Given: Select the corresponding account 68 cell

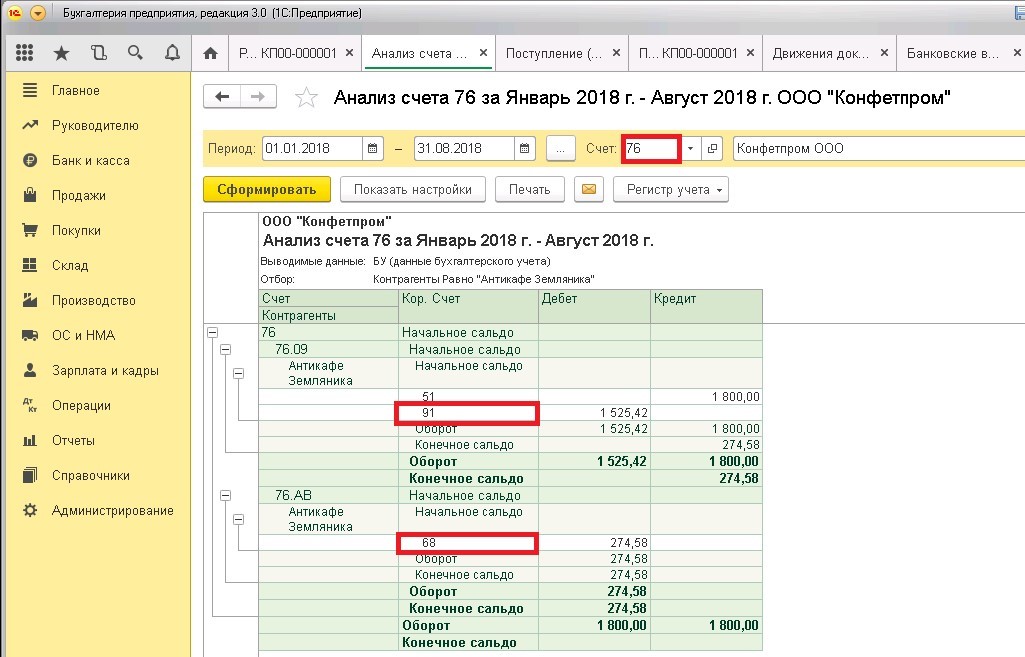Looking at the screenshot, I should point(468,543).
